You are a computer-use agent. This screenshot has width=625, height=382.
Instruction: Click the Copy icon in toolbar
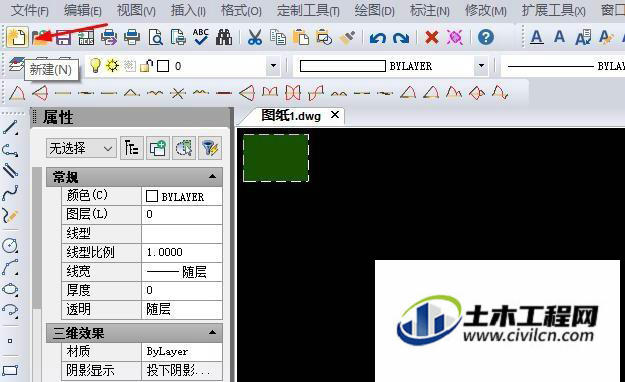[x=278, y=37]
